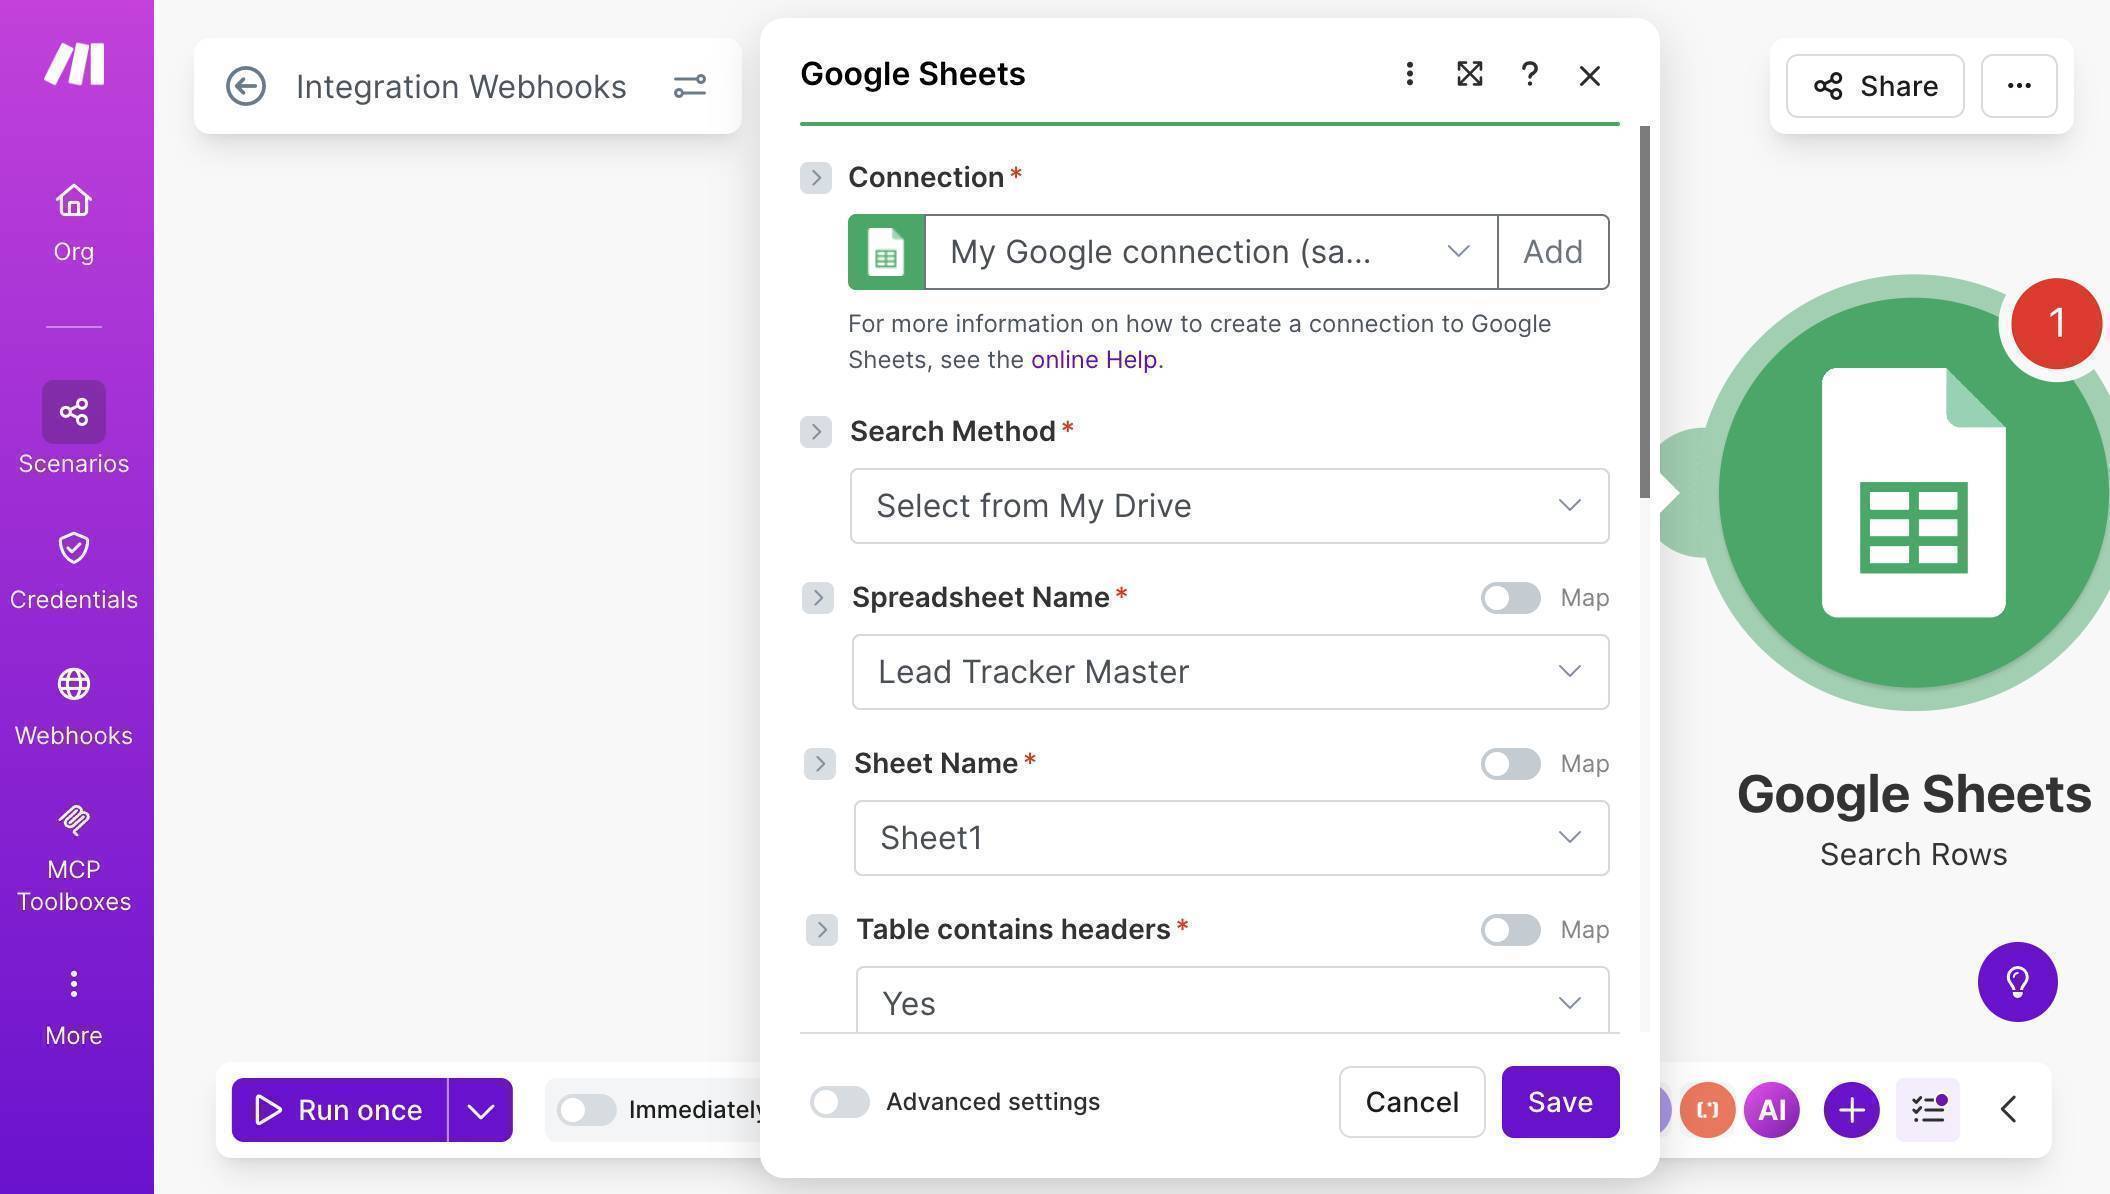Open the Scenarios section in sidebar

73,425
